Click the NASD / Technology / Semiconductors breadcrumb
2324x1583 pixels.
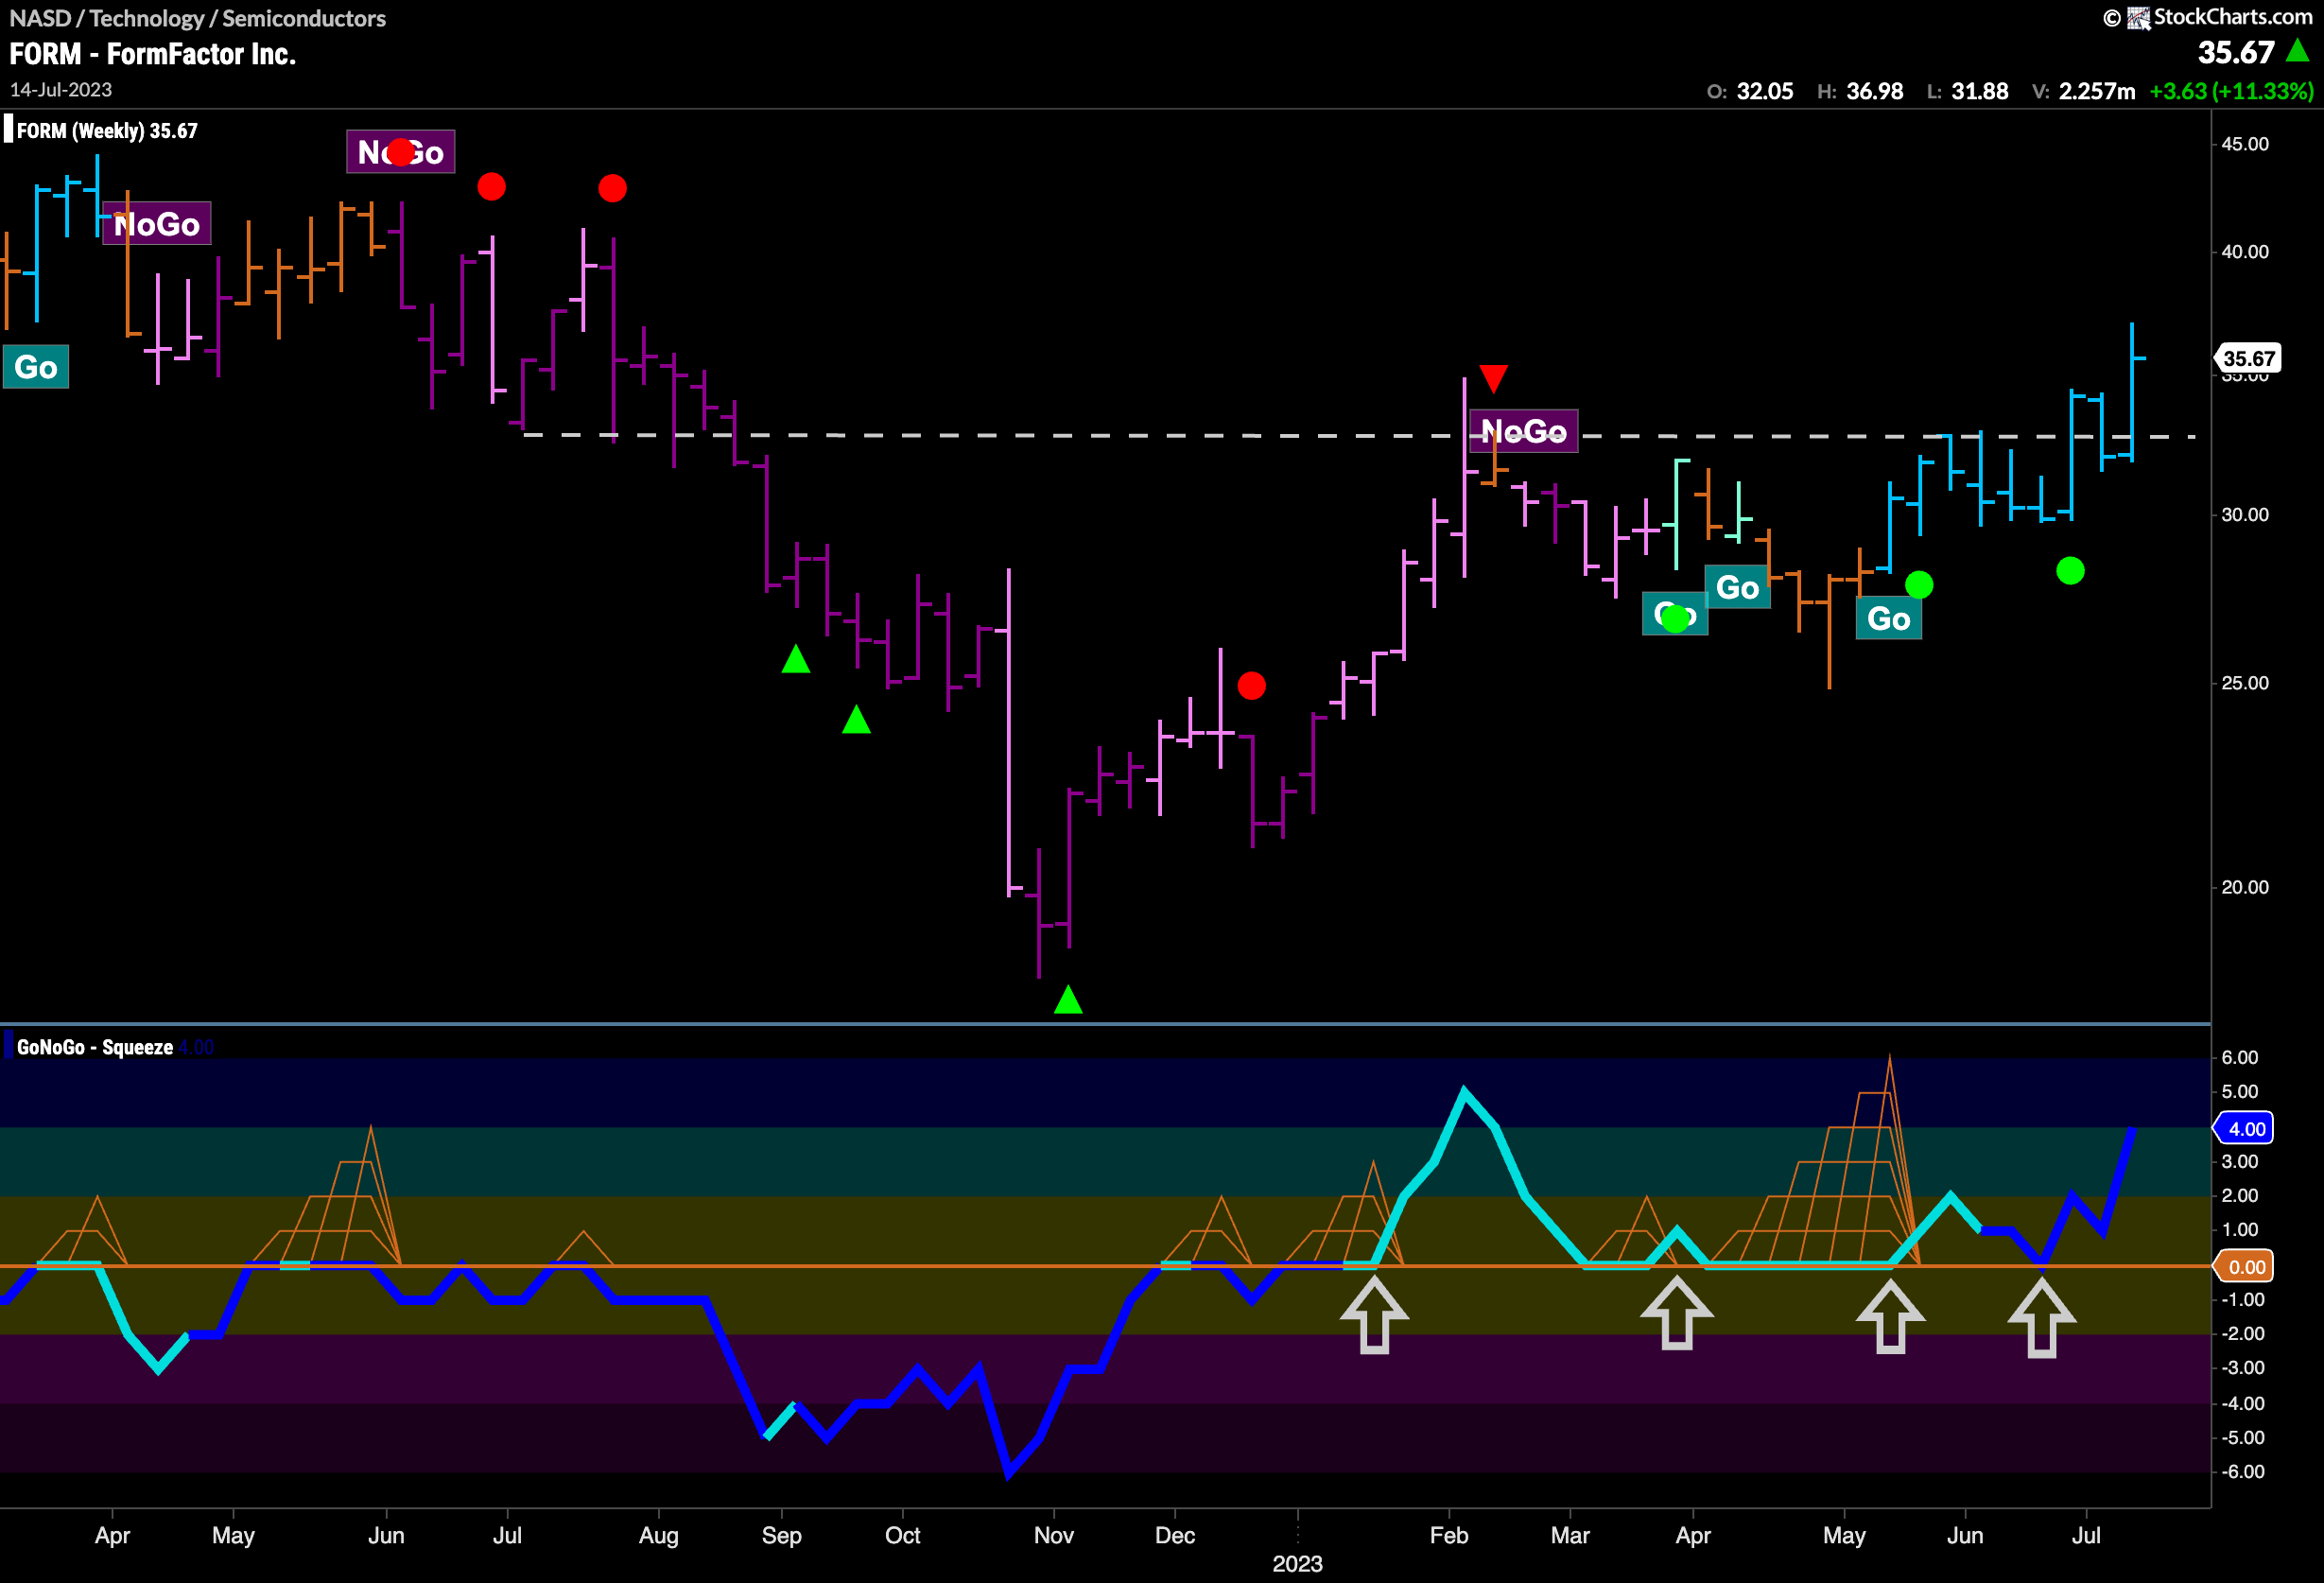point(197,18)
